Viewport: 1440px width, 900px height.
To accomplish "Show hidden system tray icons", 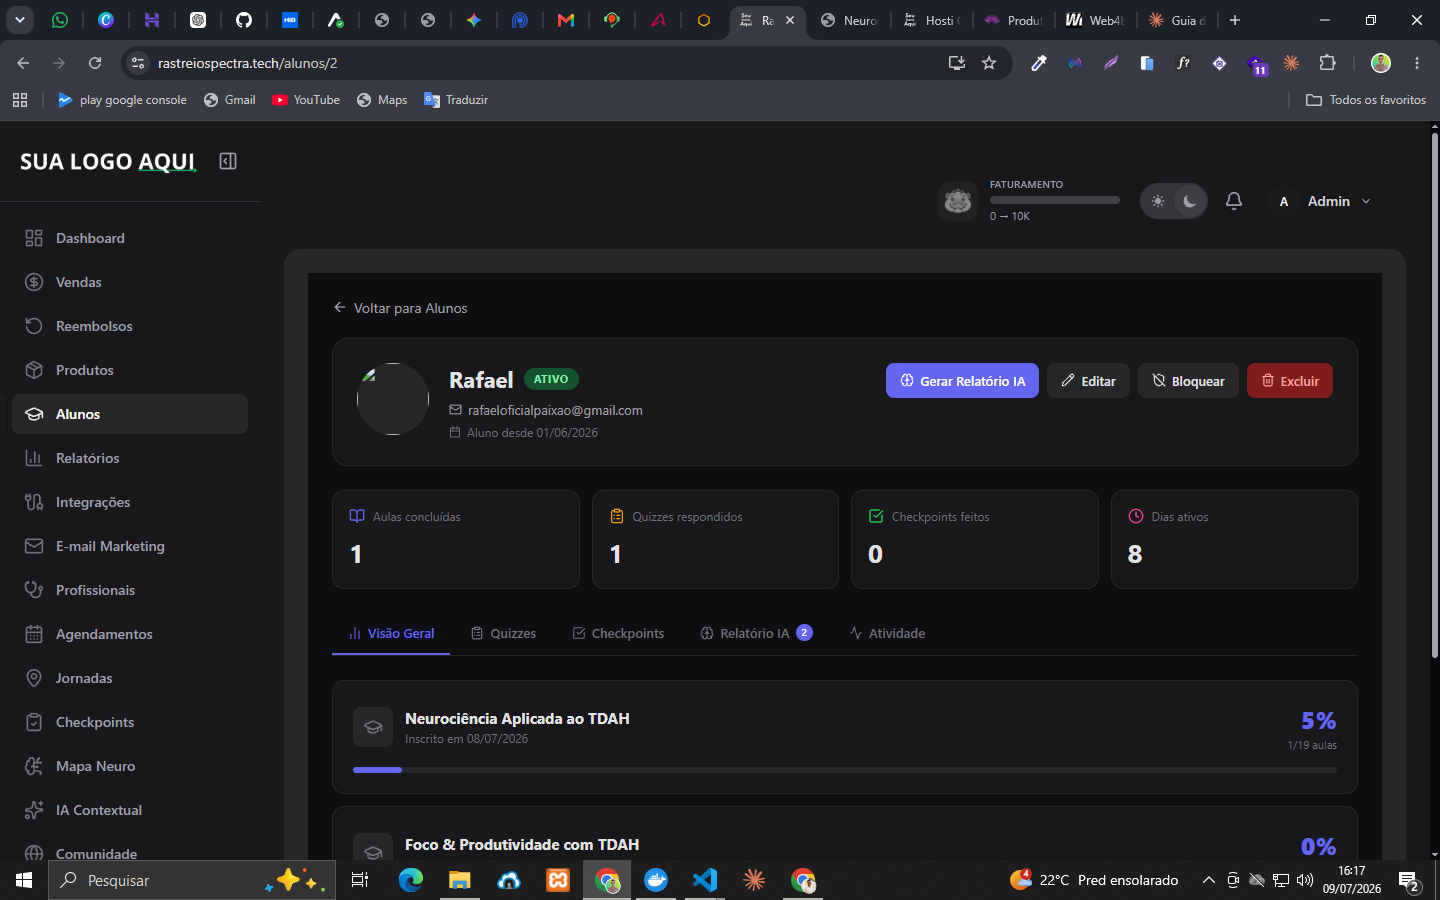I will (x=1208, y=880).
